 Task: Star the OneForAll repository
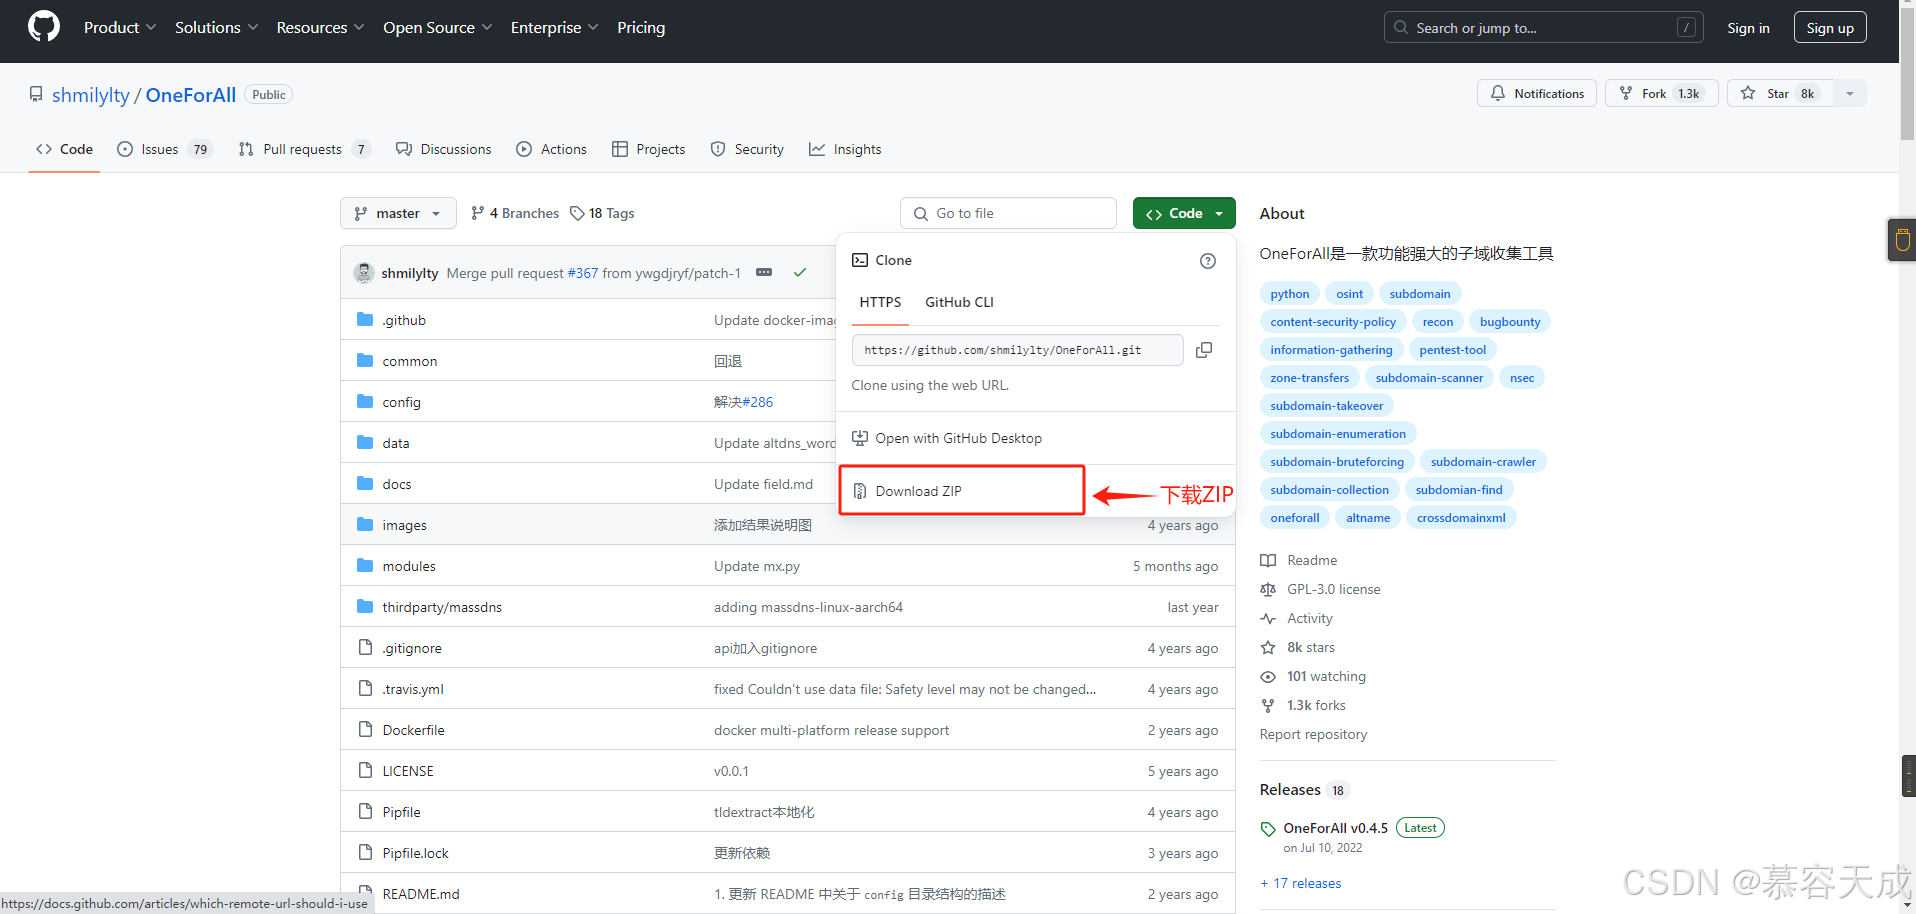click(1780, 93)
